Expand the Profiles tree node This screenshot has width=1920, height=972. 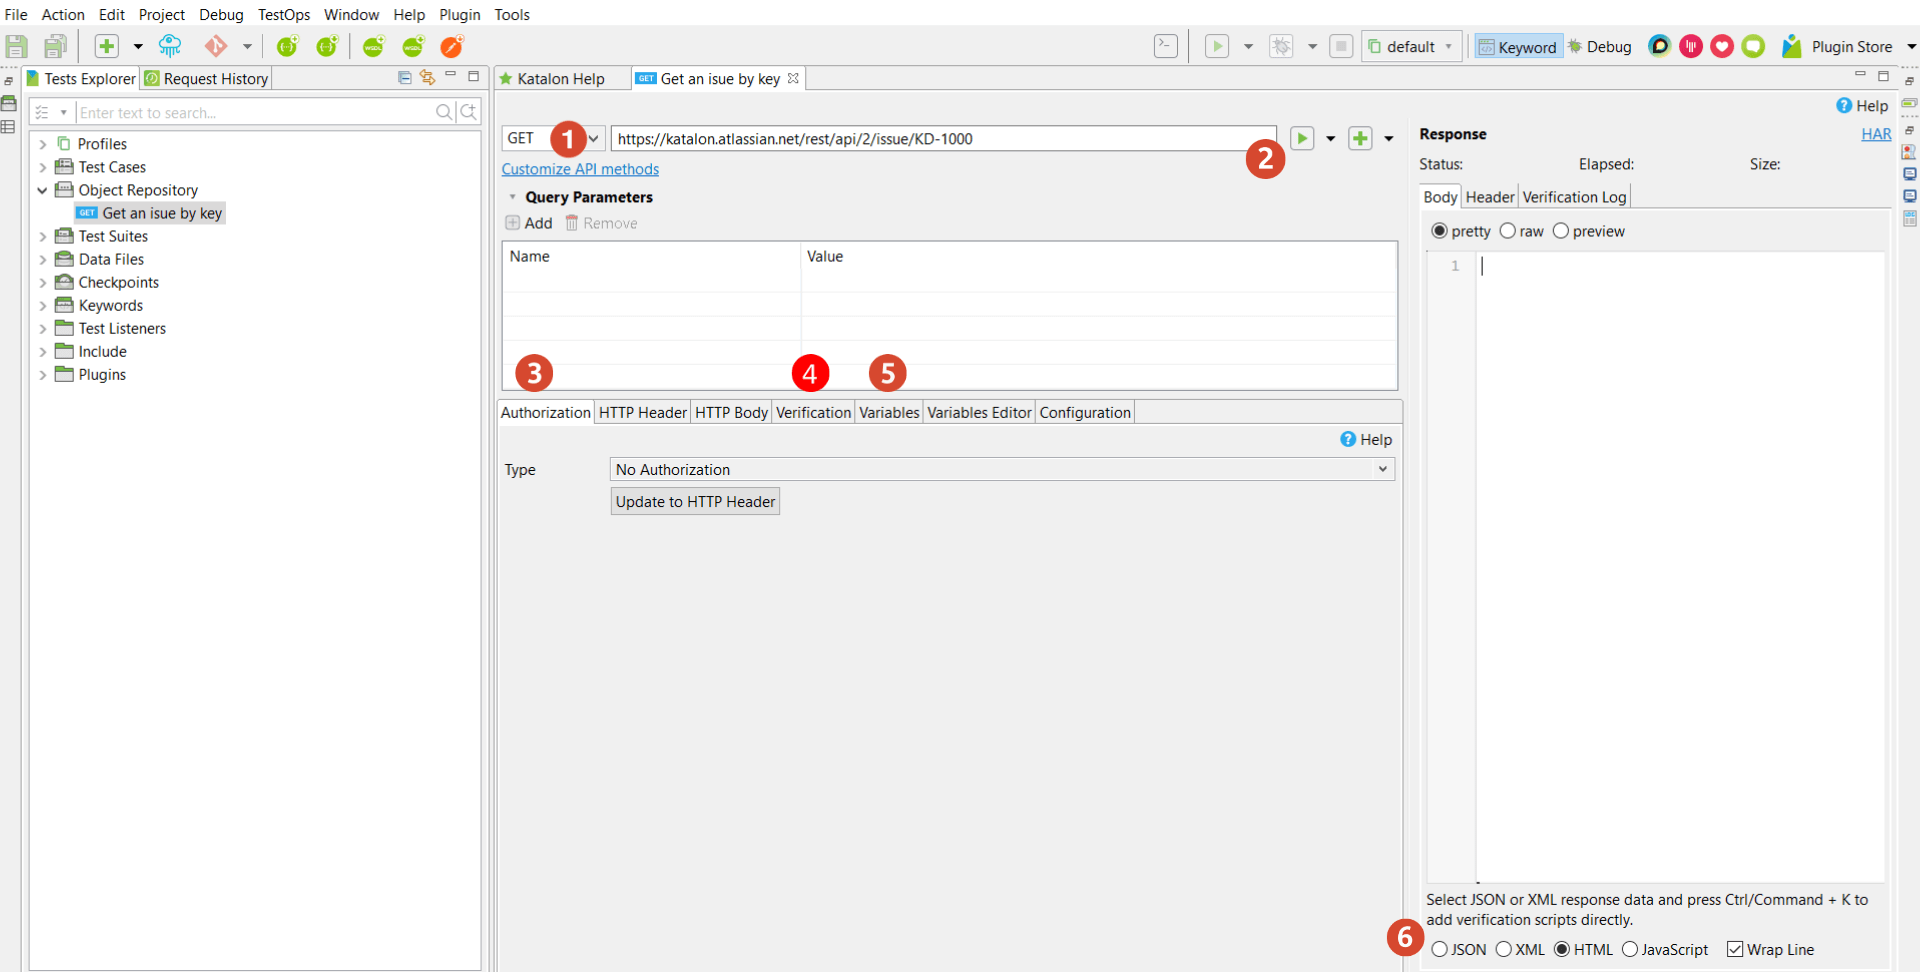tap(43, 144)
